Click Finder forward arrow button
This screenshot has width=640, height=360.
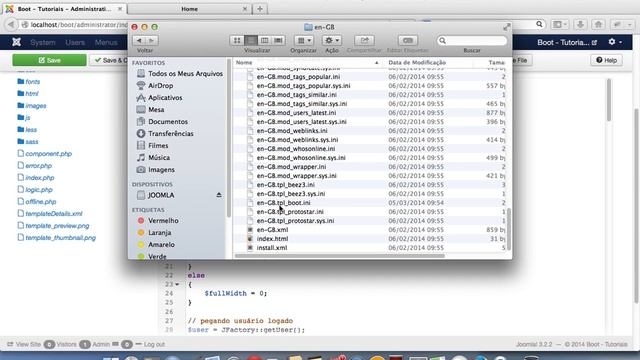(152, 40)
